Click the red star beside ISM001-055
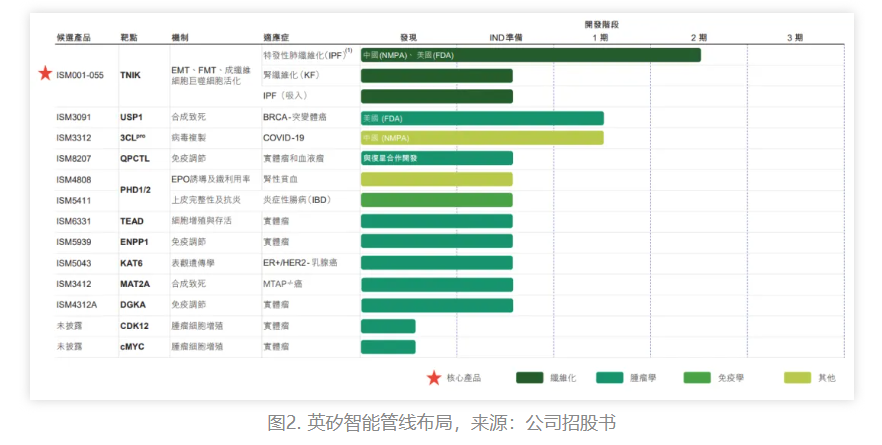The height and width of the screenshot is (445, 882). click(44, 74)
